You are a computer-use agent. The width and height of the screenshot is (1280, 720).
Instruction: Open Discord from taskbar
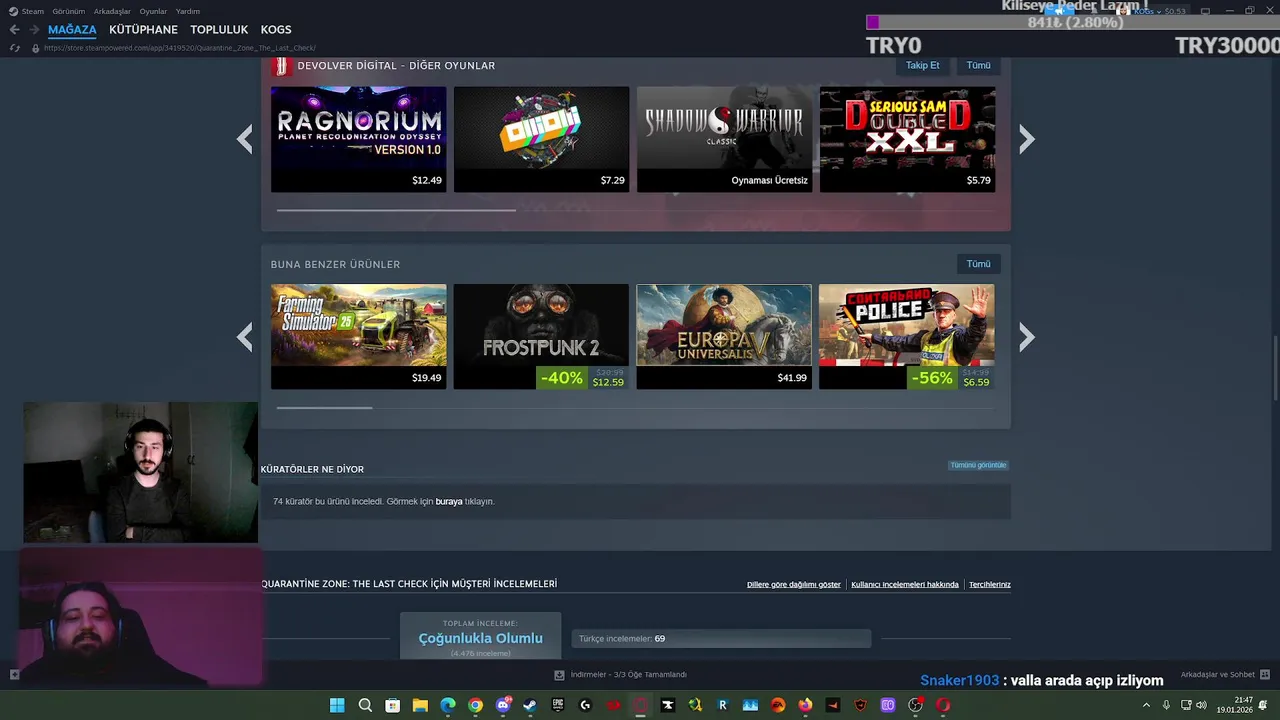[x=503, y=705]
